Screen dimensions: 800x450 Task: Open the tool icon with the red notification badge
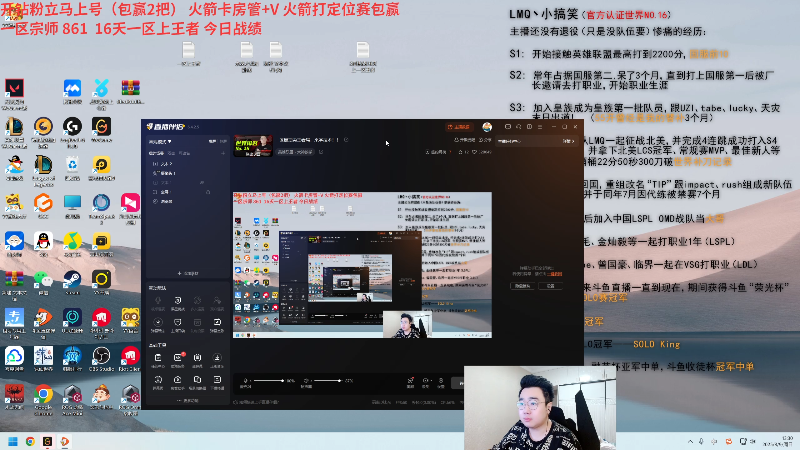[178, 358]
